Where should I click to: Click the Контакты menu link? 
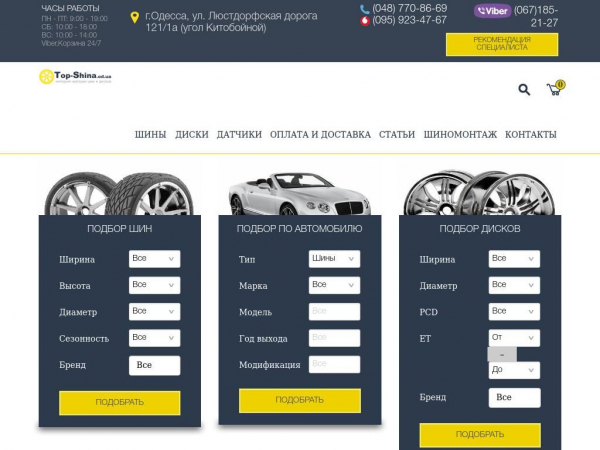pos(530,134)
